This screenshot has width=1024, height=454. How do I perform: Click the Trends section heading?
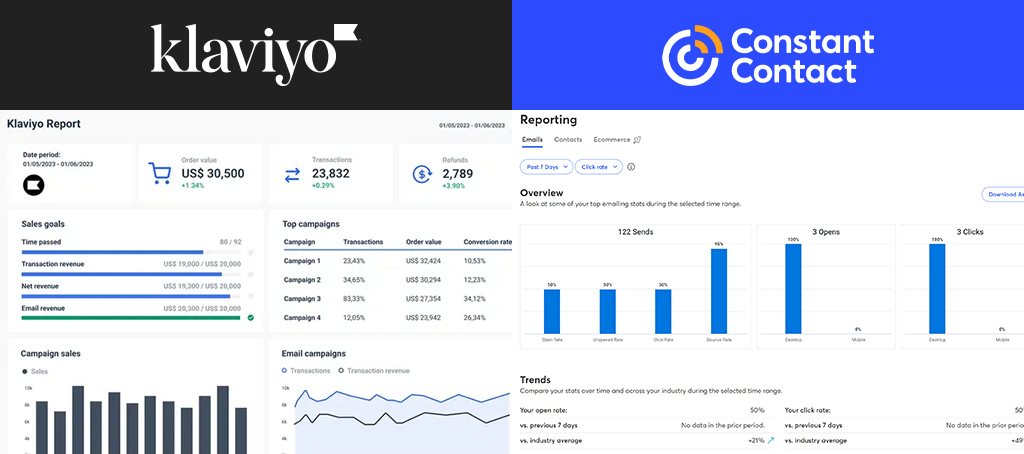(535, 380)
